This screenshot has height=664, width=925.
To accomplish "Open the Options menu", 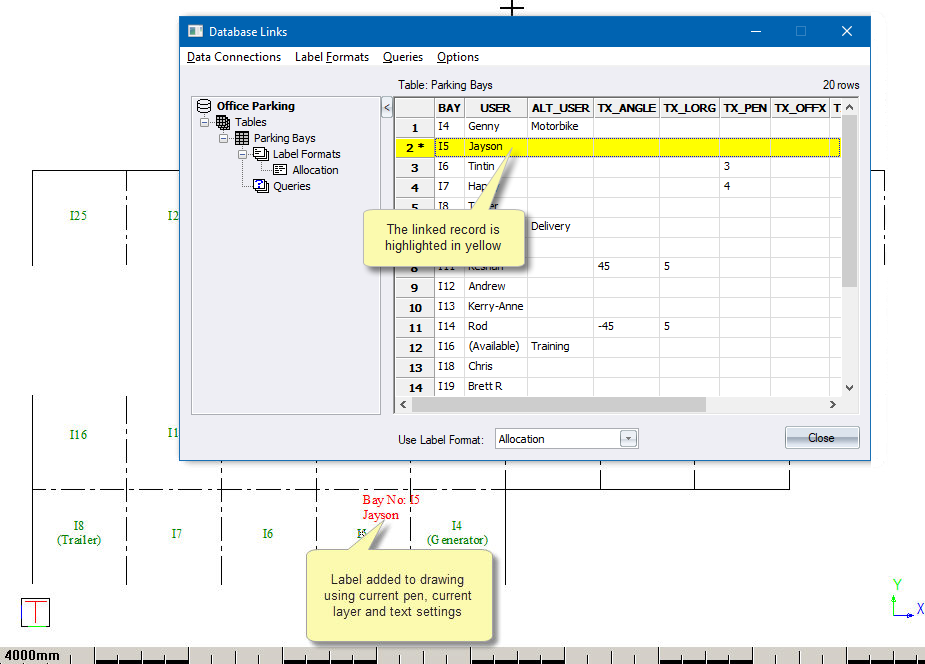I will tap(457, 57).
